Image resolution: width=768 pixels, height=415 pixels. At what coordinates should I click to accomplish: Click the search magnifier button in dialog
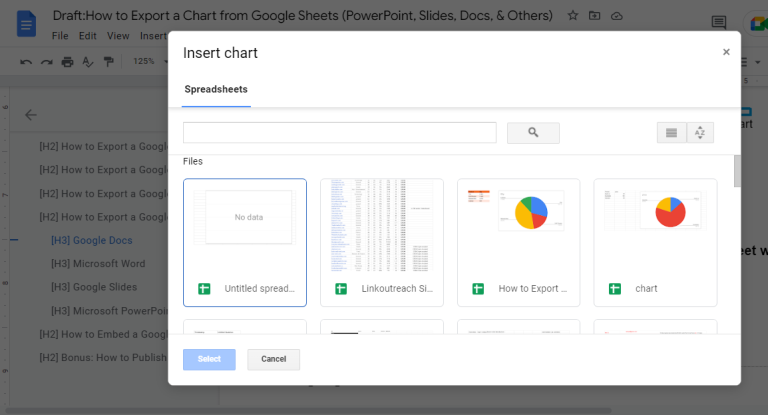533,133
